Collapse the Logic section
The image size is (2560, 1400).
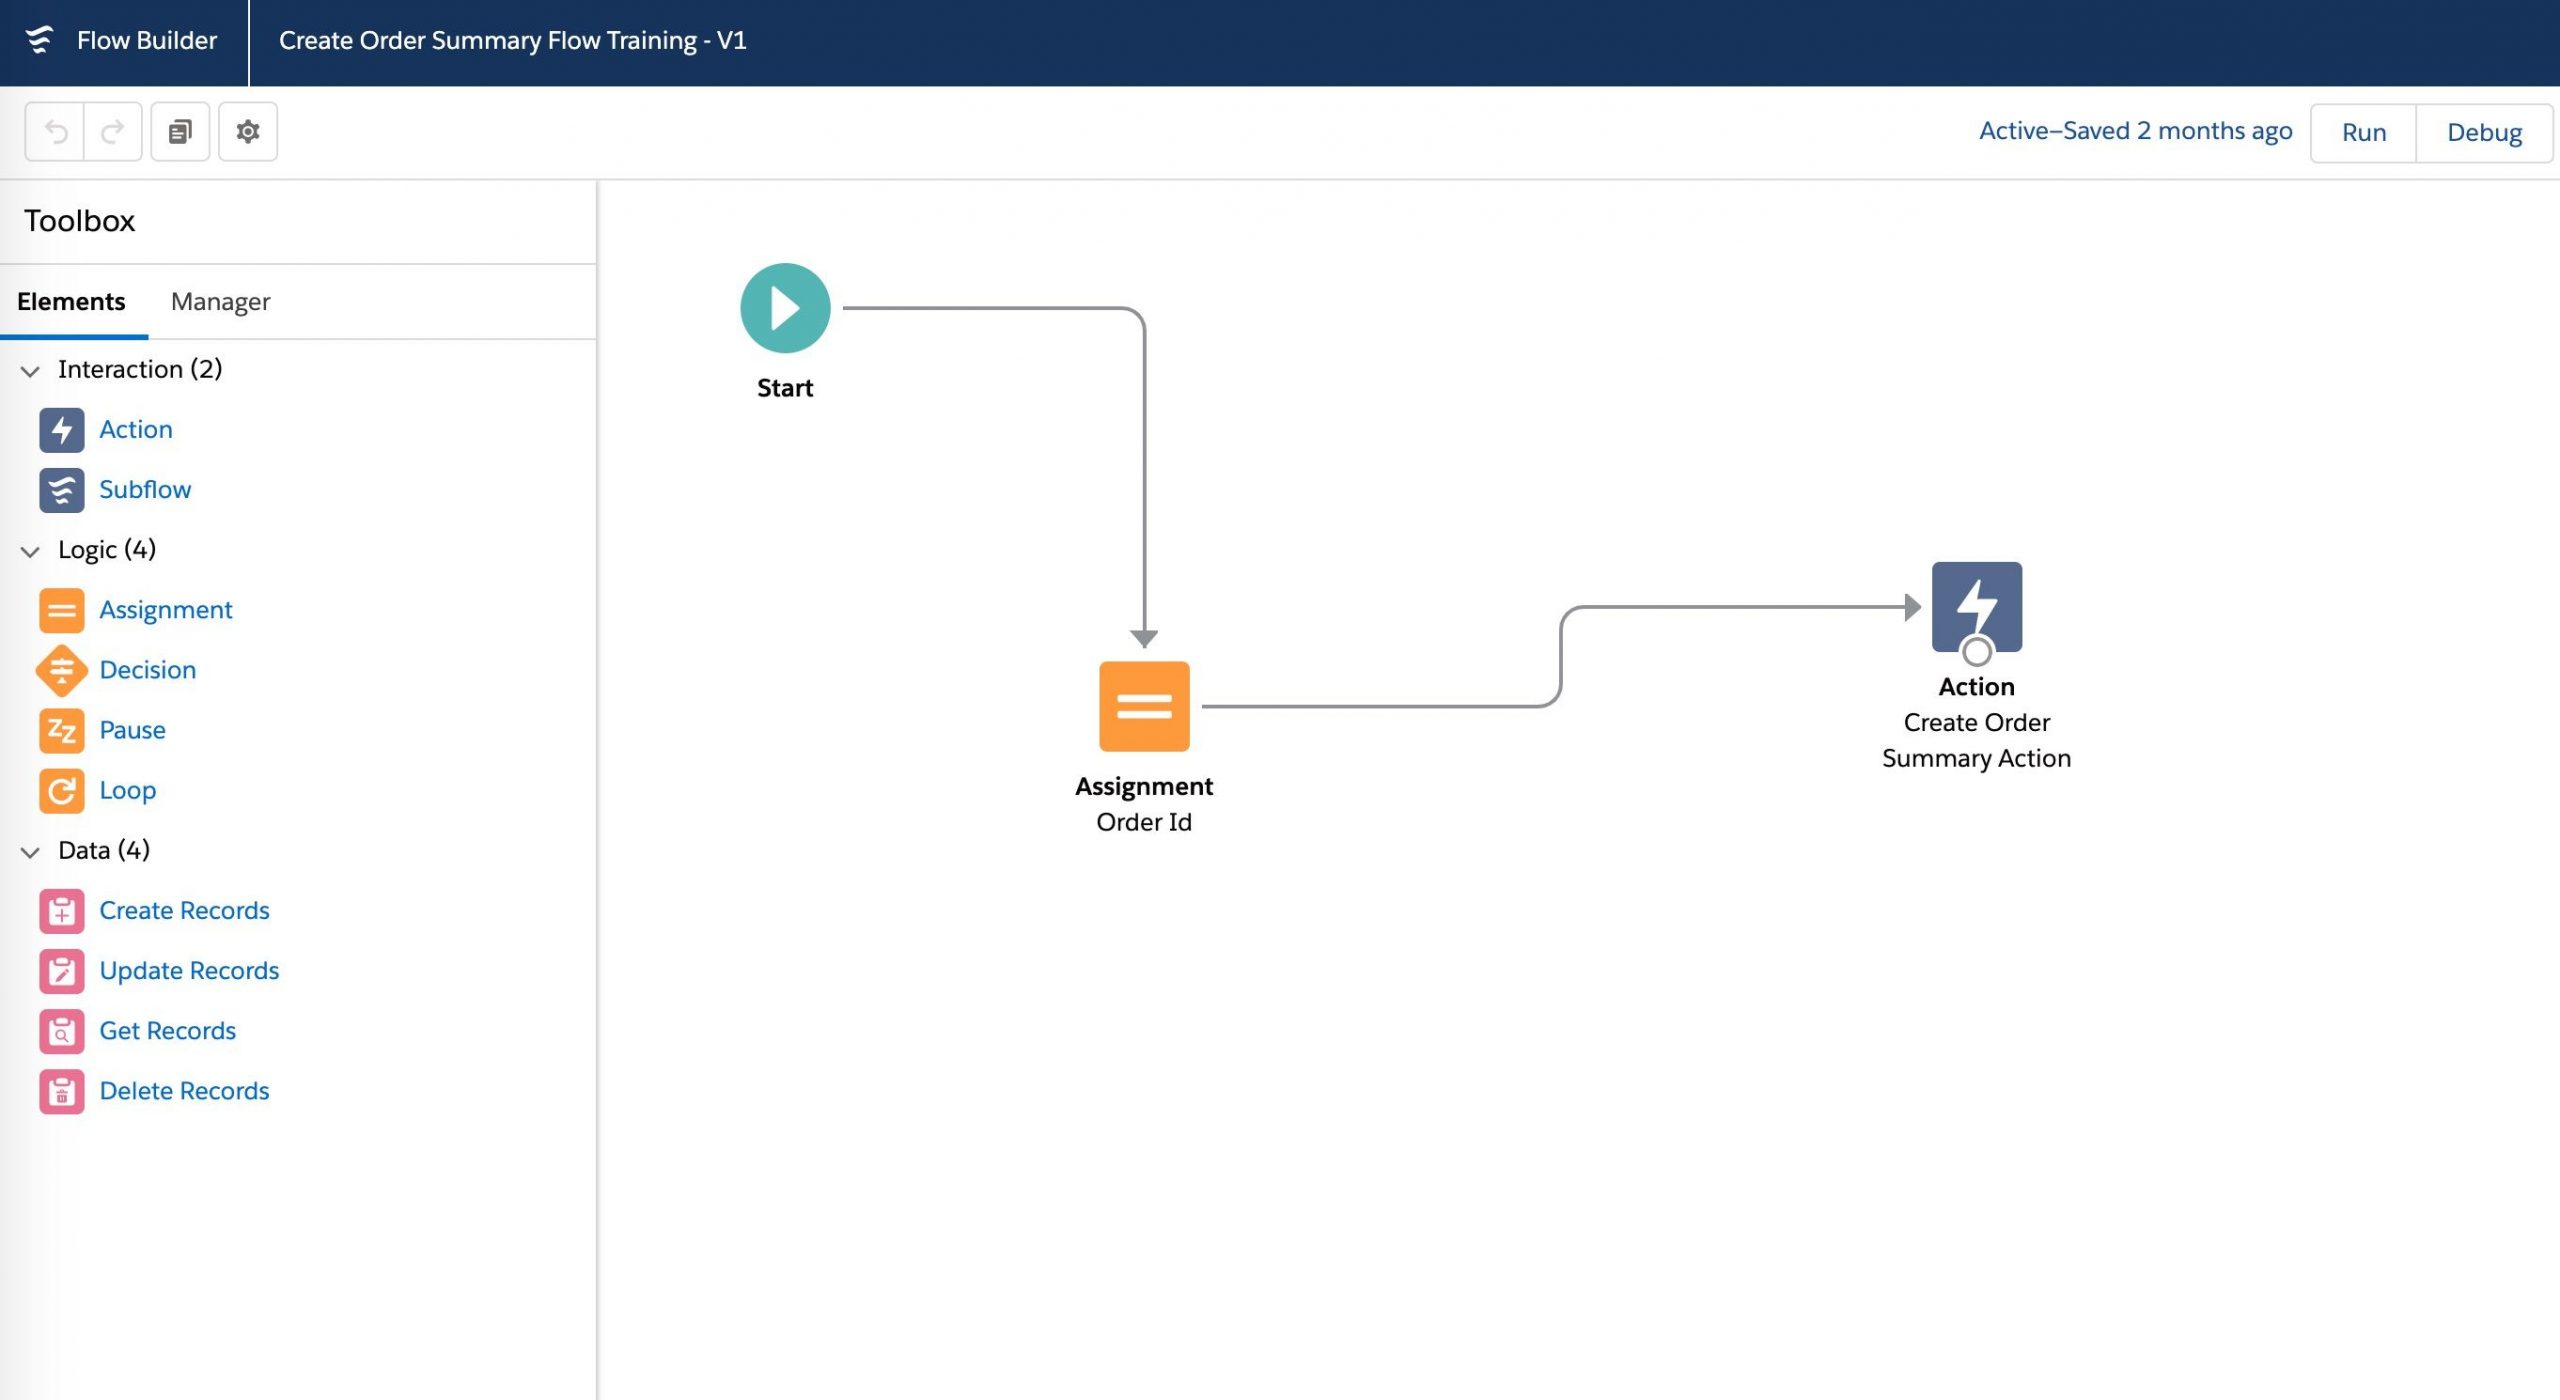(33, 549)
